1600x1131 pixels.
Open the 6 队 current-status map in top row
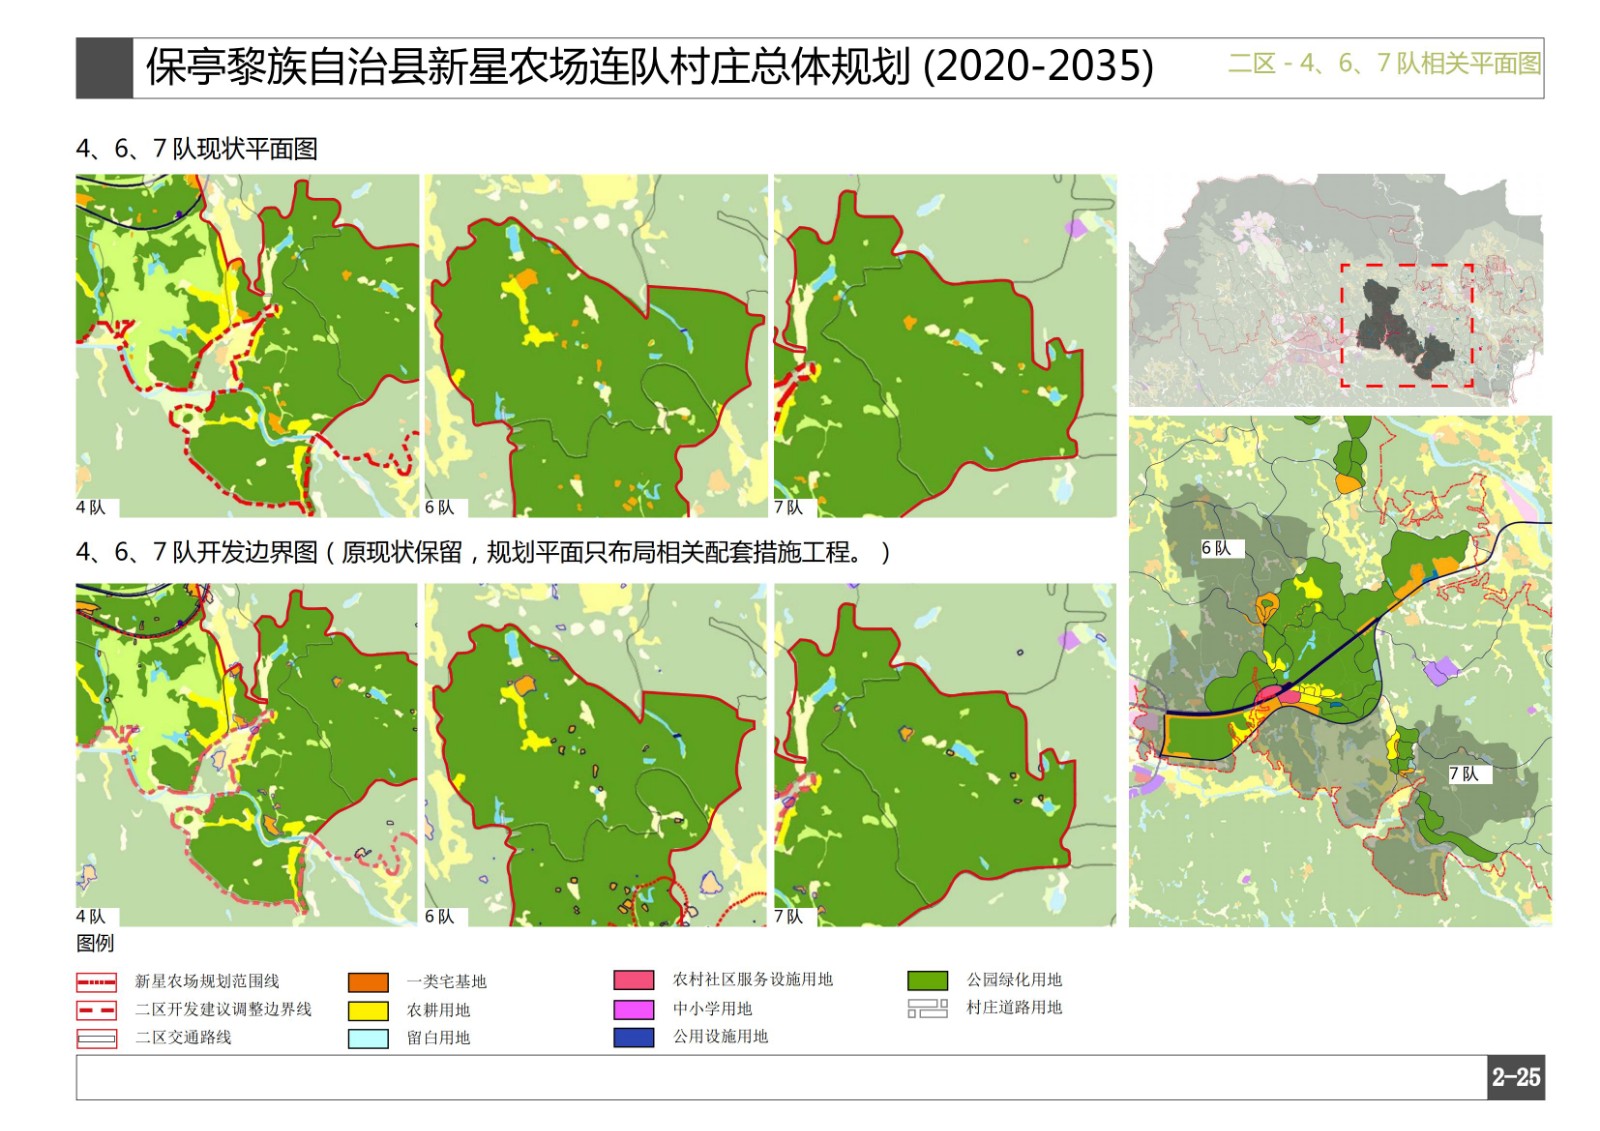pos(596,346)
